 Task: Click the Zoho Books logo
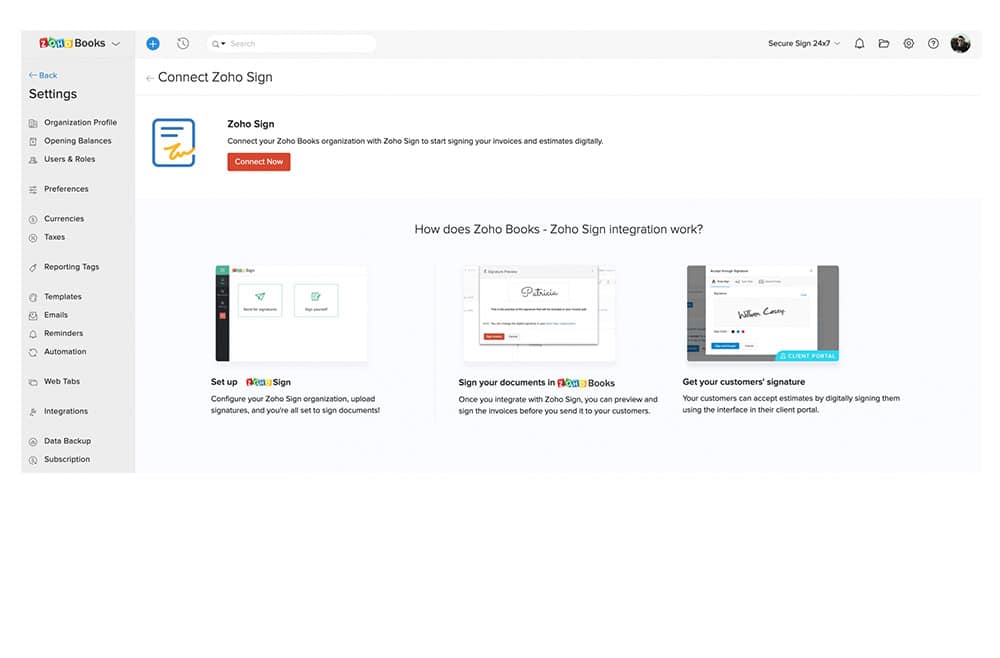[72, 43]
